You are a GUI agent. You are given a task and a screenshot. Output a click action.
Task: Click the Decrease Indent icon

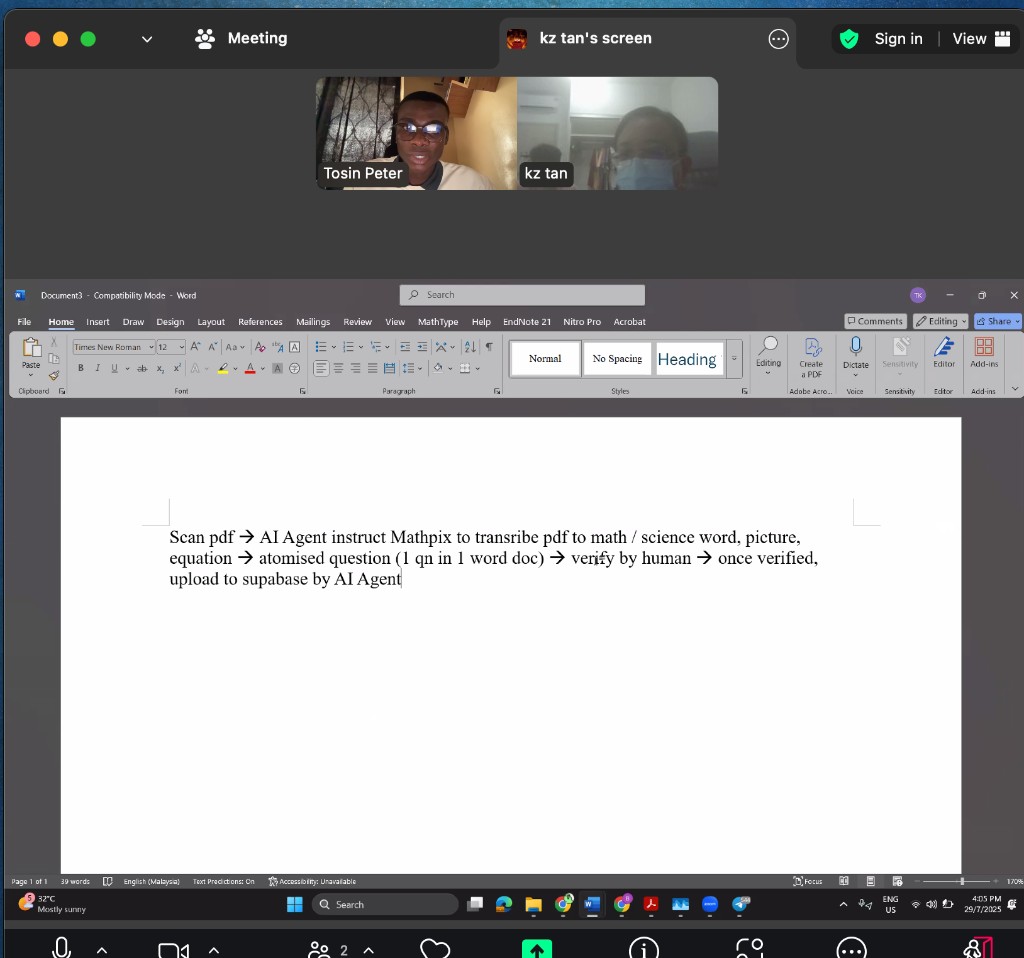[405, 347]
